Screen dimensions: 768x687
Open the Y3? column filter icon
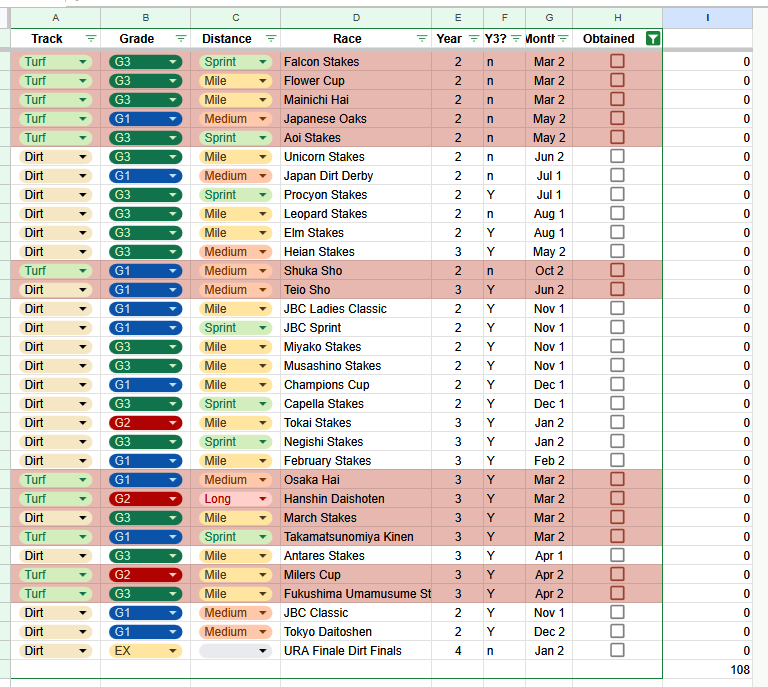click(x=516, y=39)
